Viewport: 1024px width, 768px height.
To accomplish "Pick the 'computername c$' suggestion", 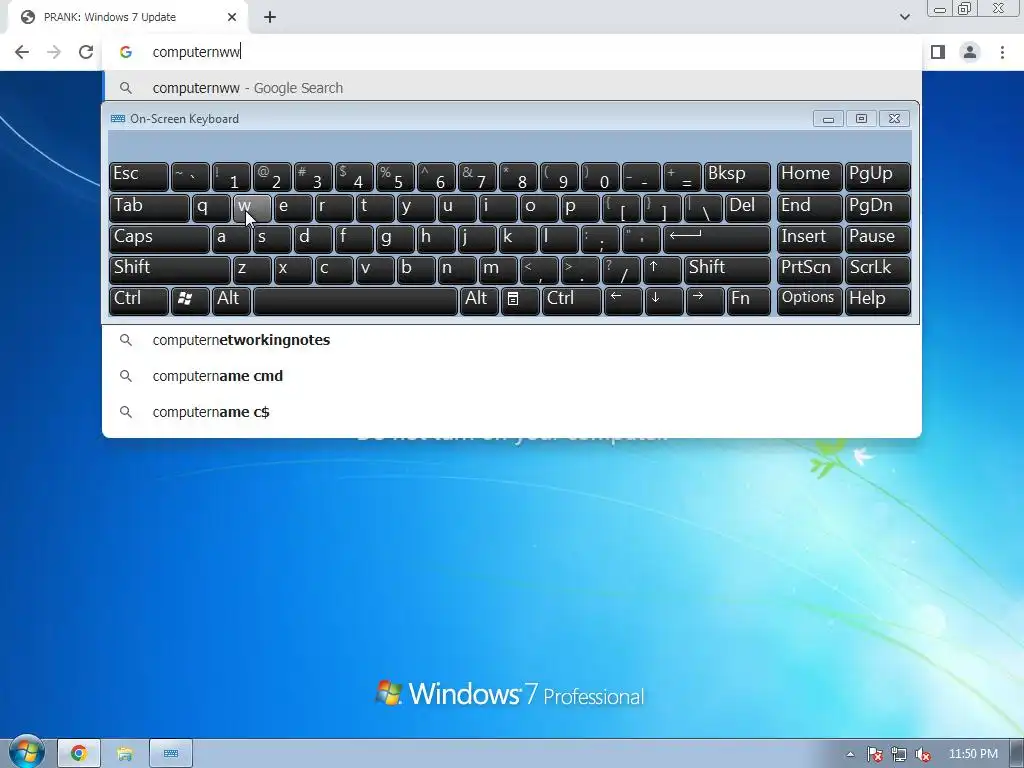I will [511, 412].
